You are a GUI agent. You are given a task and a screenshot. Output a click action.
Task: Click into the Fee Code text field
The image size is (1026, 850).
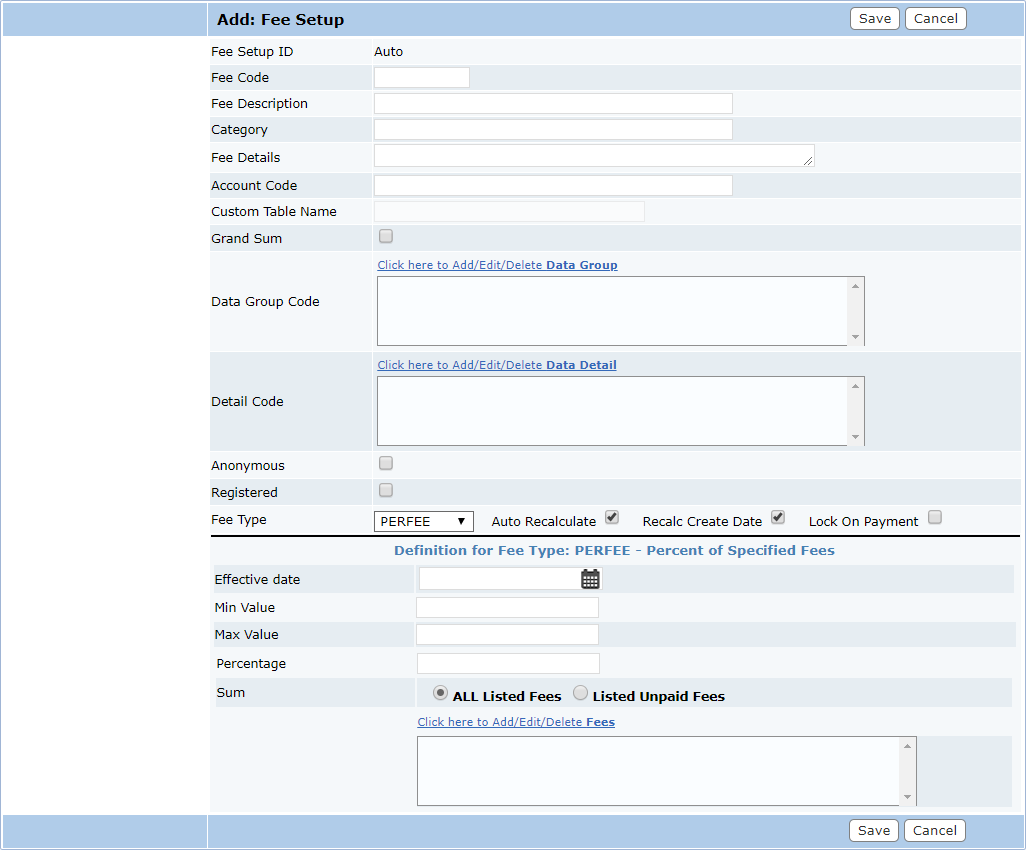pyautogui.click(x=421, y=78)
